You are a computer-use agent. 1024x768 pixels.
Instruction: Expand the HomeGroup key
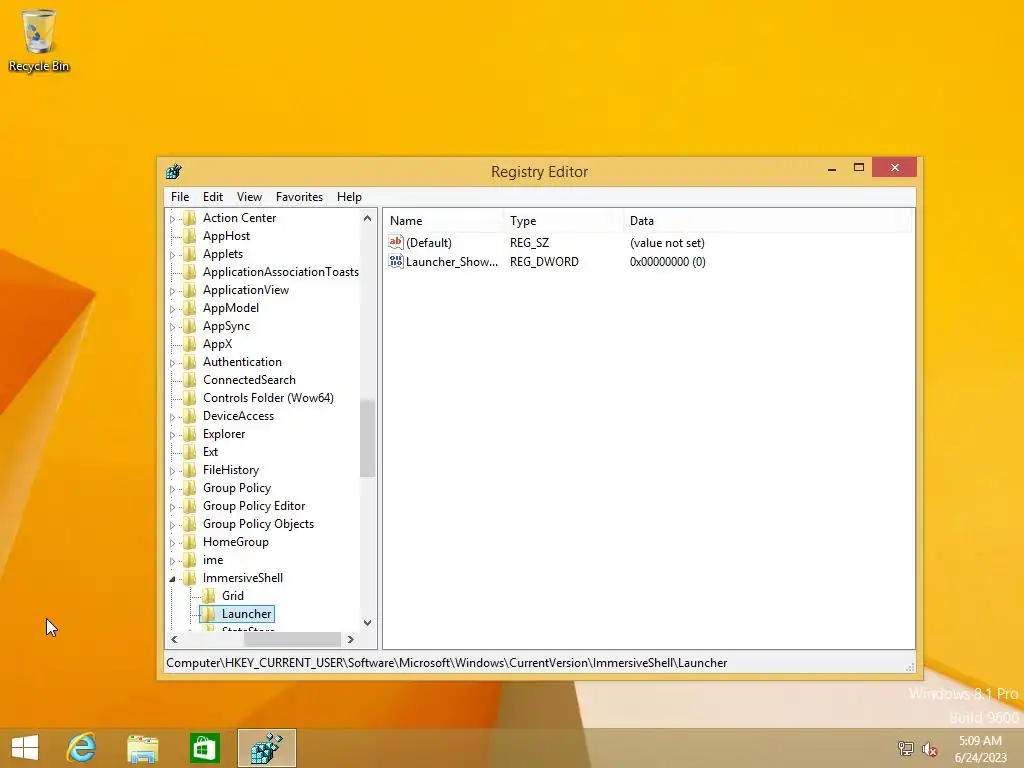click(x=172, y=543)
